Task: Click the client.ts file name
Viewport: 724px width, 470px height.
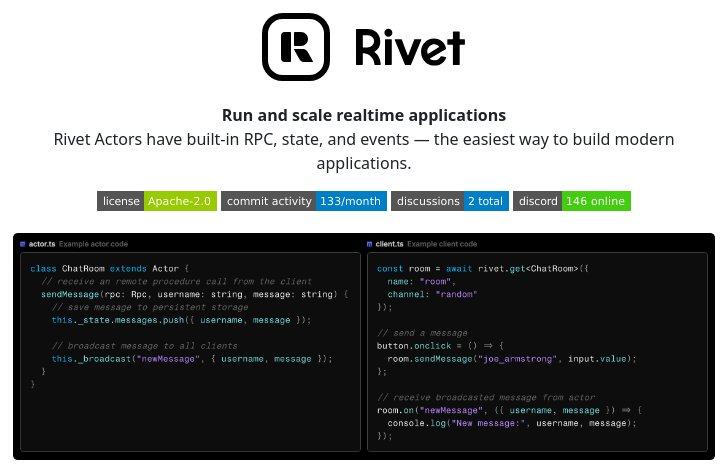Action: [x=389, y=244]
